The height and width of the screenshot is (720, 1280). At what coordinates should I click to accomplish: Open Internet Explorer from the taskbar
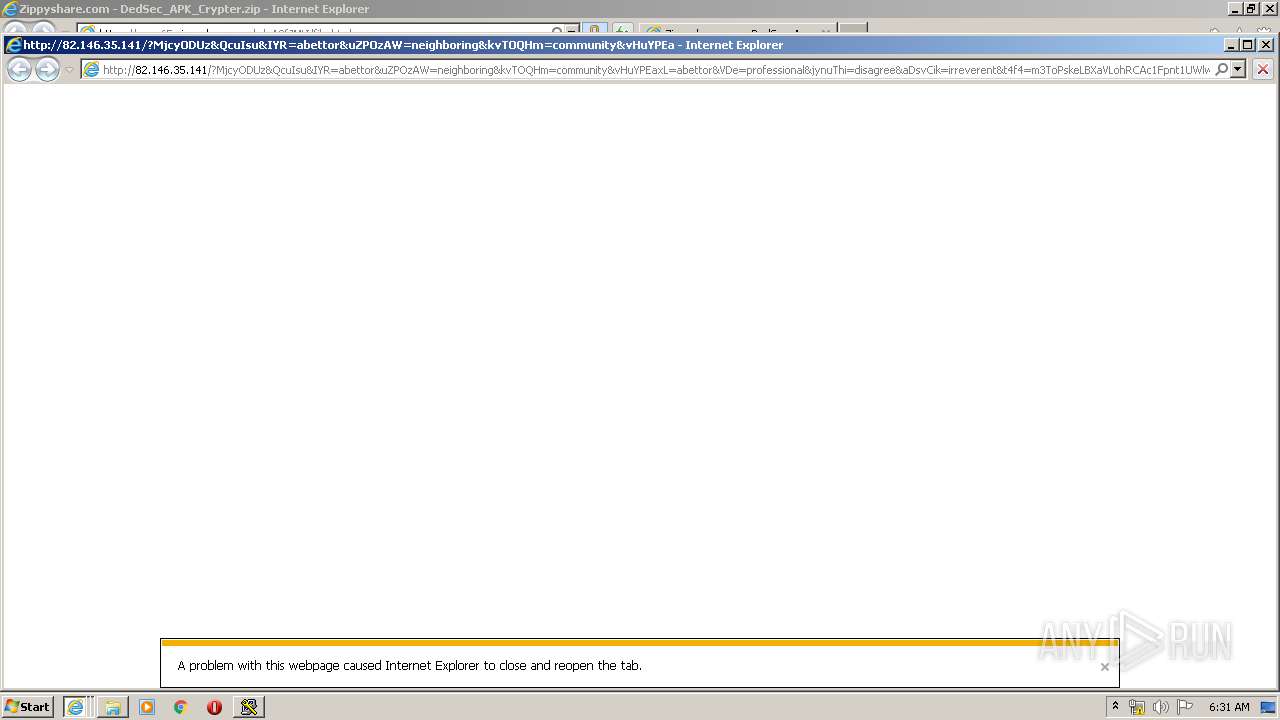[76, 707]
